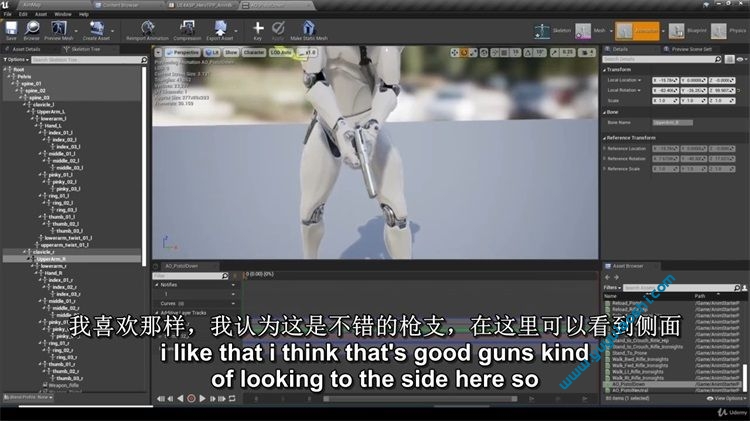The image size is (750, 421).
Task: Click the Browse magnifier icon
Action: (32, 28)
